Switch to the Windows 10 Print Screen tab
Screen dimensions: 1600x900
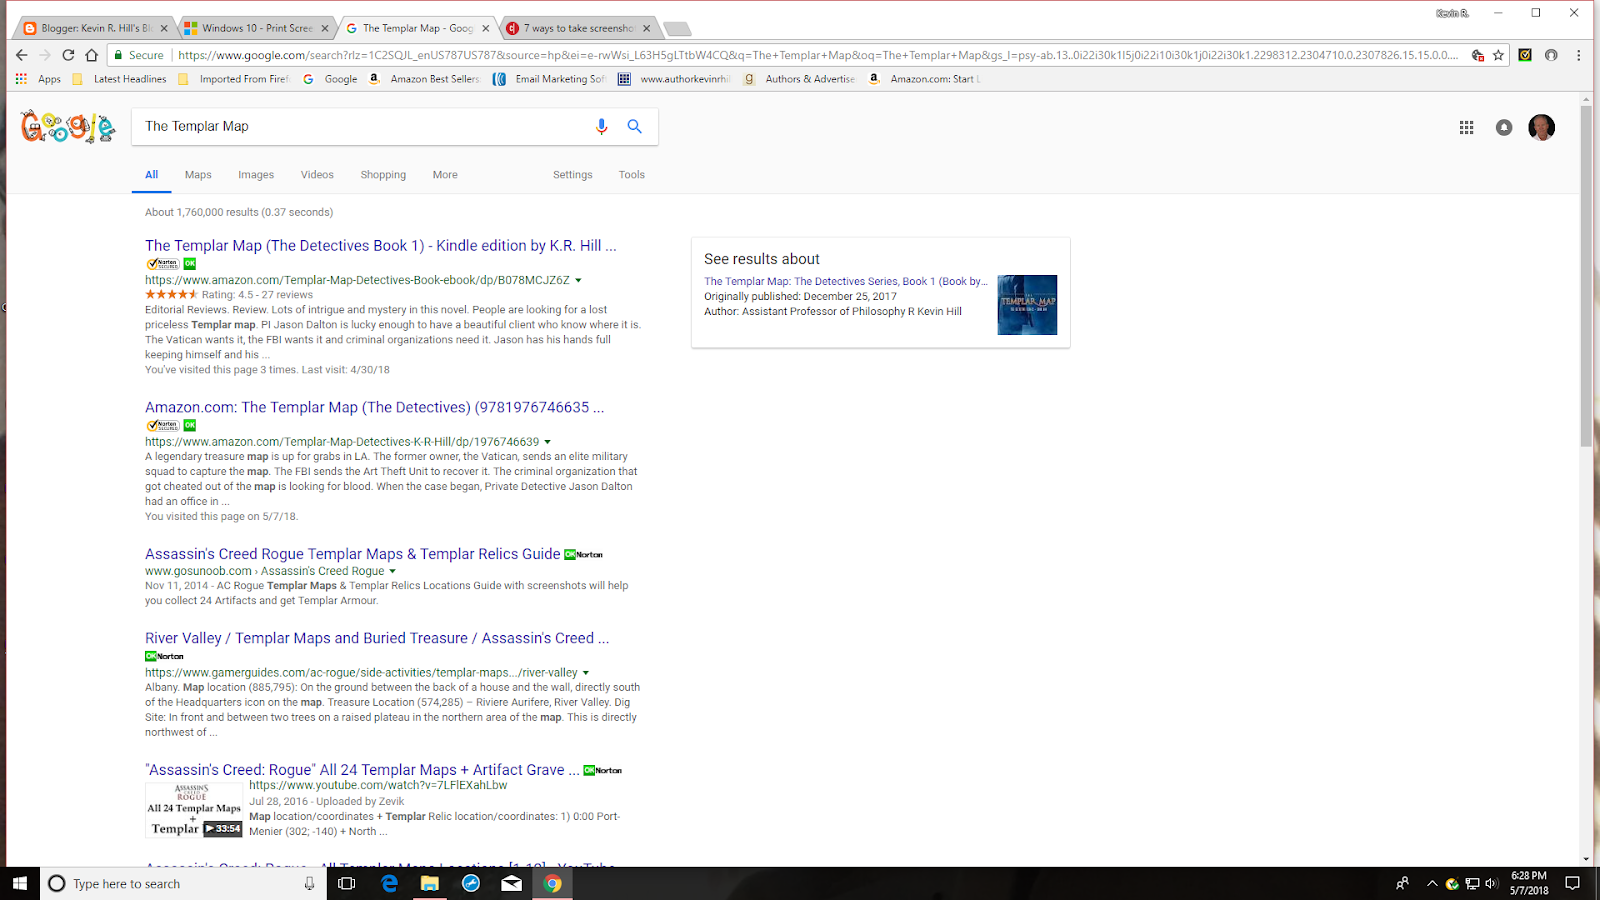pos(256,28)
